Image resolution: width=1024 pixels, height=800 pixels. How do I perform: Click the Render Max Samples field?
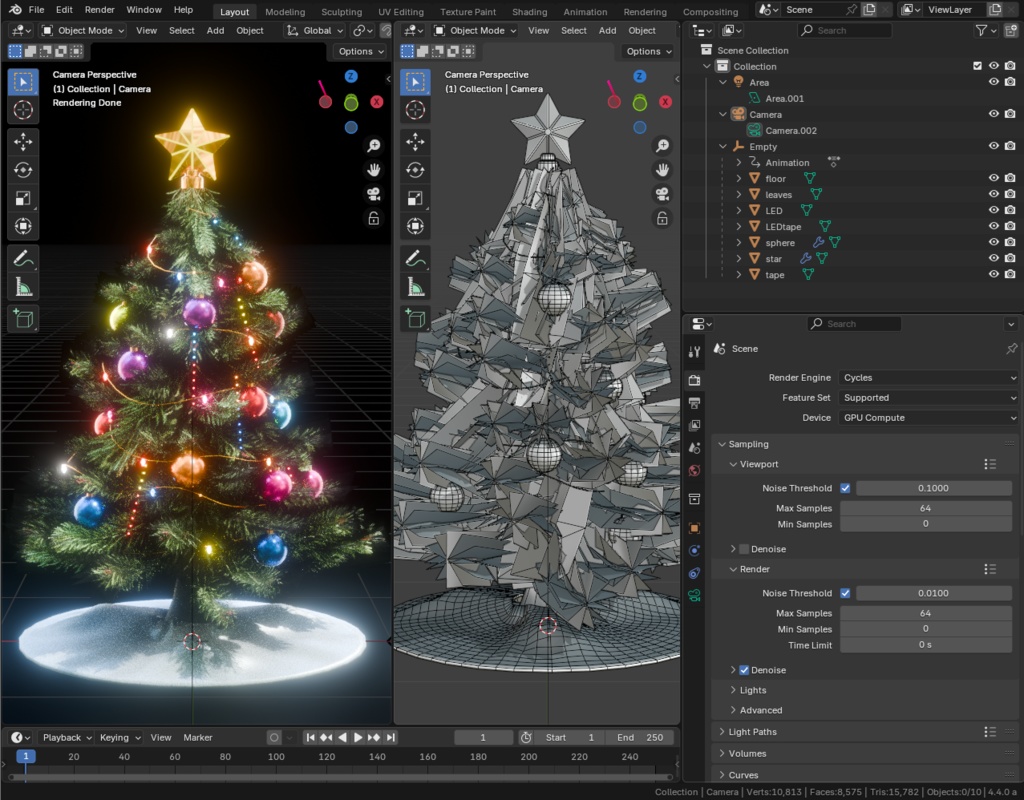coord(925,613)
